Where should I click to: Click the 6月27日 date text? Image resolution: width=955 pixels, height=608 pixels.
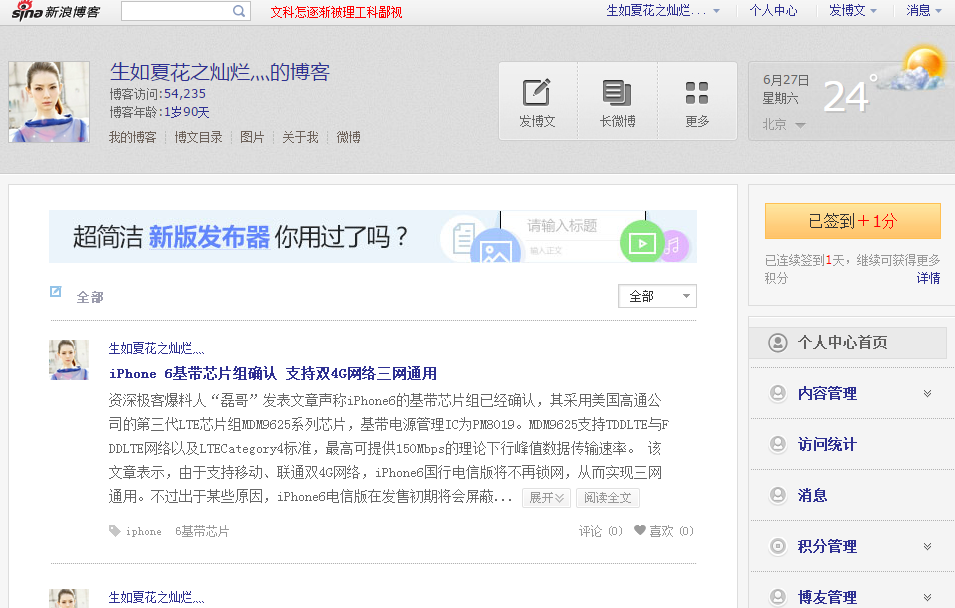[x=786, y=80]
